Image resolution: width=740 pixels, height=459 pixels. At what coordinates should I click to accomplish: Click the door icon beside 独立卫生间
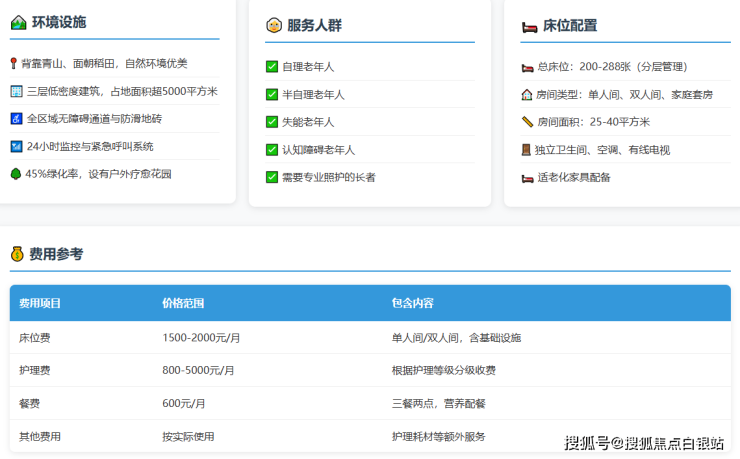[527, 150]
